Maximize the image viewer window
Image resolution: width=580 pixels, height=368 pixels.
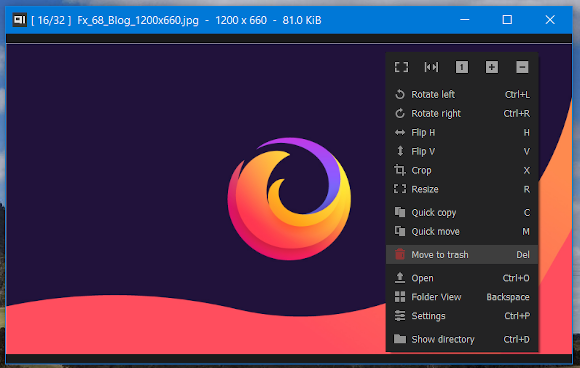[x=507, y=20]
